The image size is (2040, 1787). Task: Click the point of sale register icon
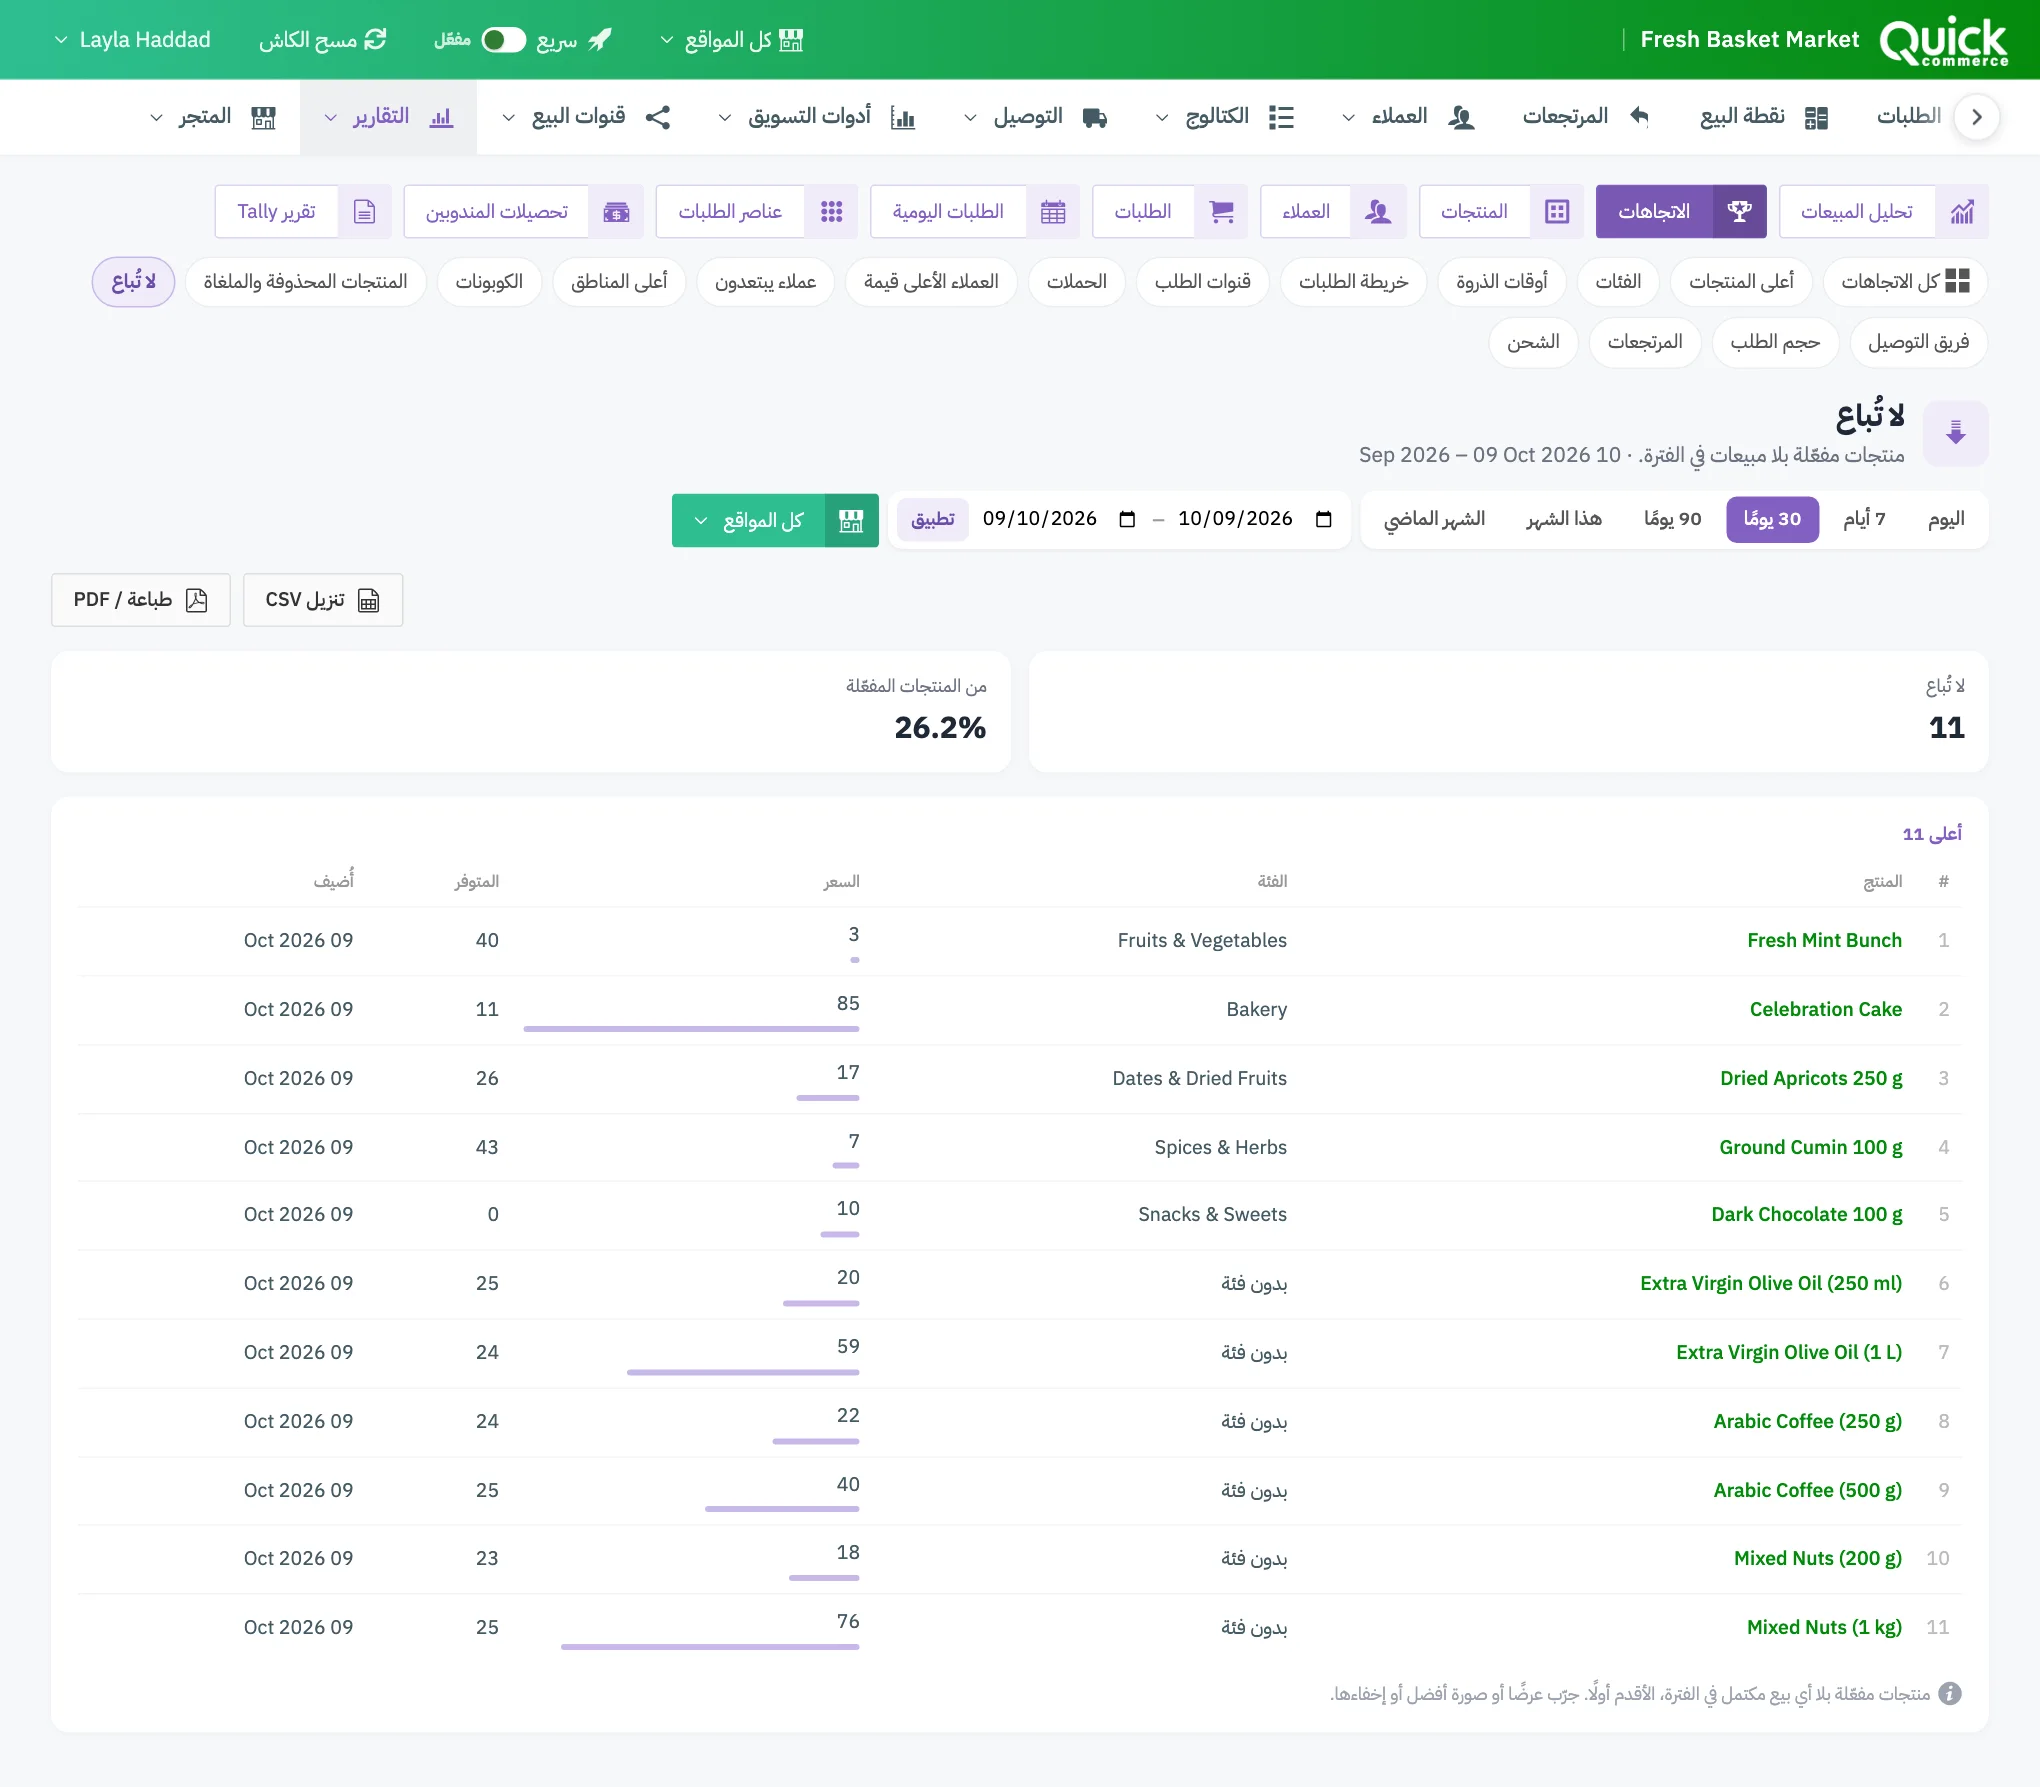(1816, 117)
